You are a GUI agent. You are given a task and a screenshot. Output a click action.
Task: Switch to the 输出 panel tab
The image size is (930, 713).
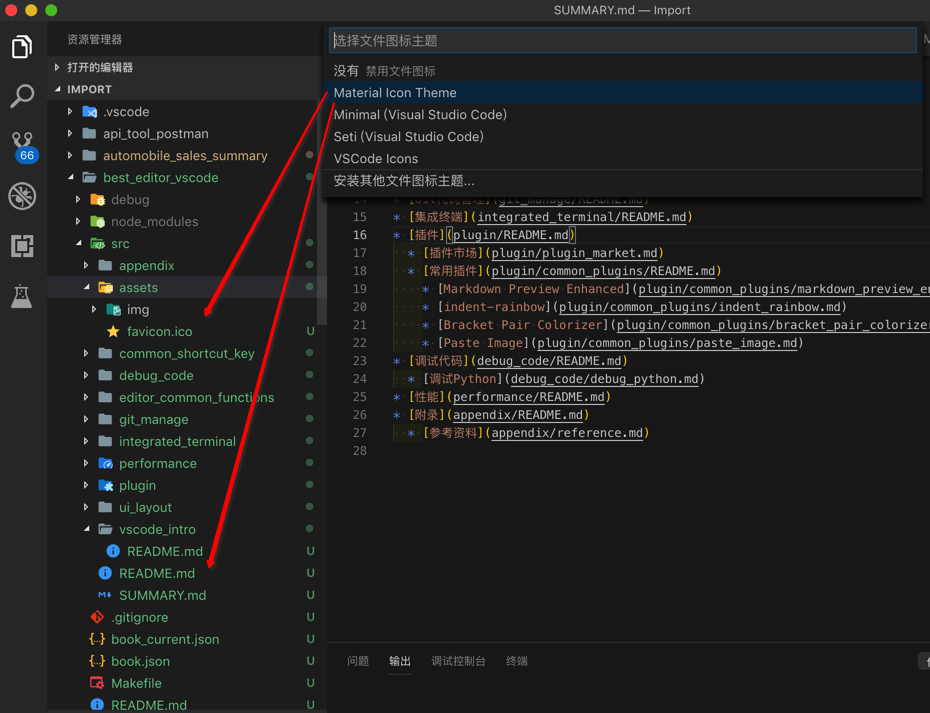click(400, 661)
